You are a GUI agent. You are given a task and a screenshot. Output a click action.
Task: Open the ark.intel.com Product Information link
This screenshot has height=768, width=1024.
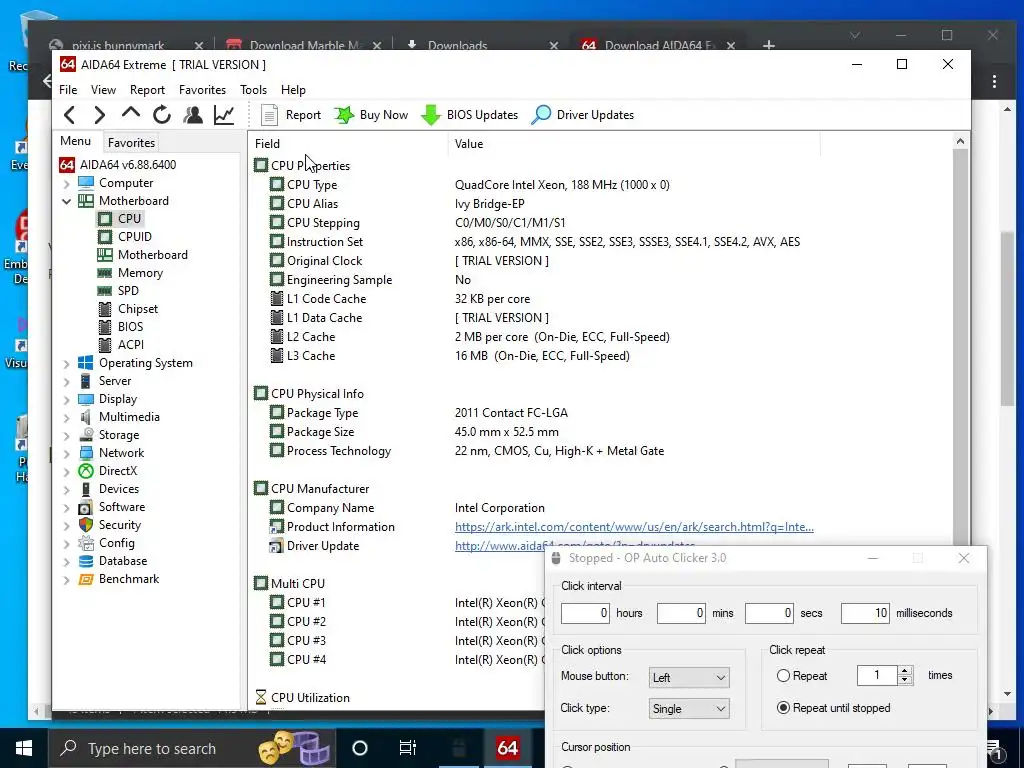[x=634, y=527]
